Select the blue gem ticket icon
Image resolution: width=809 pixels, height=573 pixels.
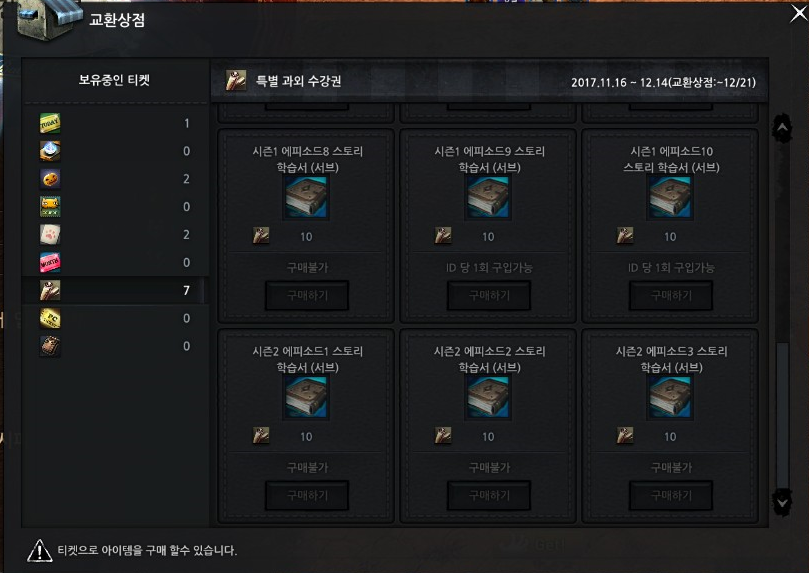(50, 151)
